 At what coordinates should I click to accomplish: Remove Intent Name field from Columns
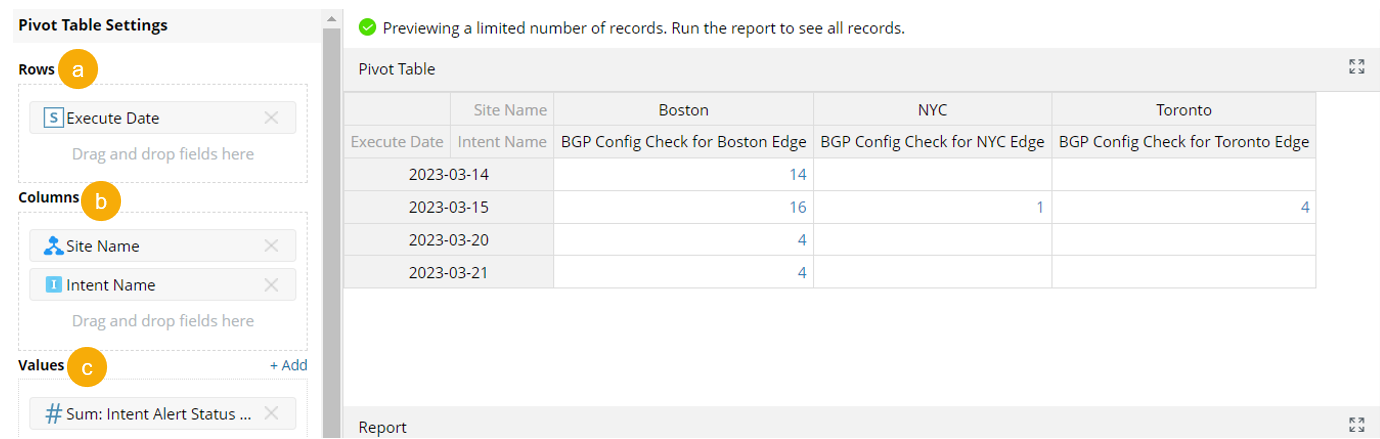(271, 285)
